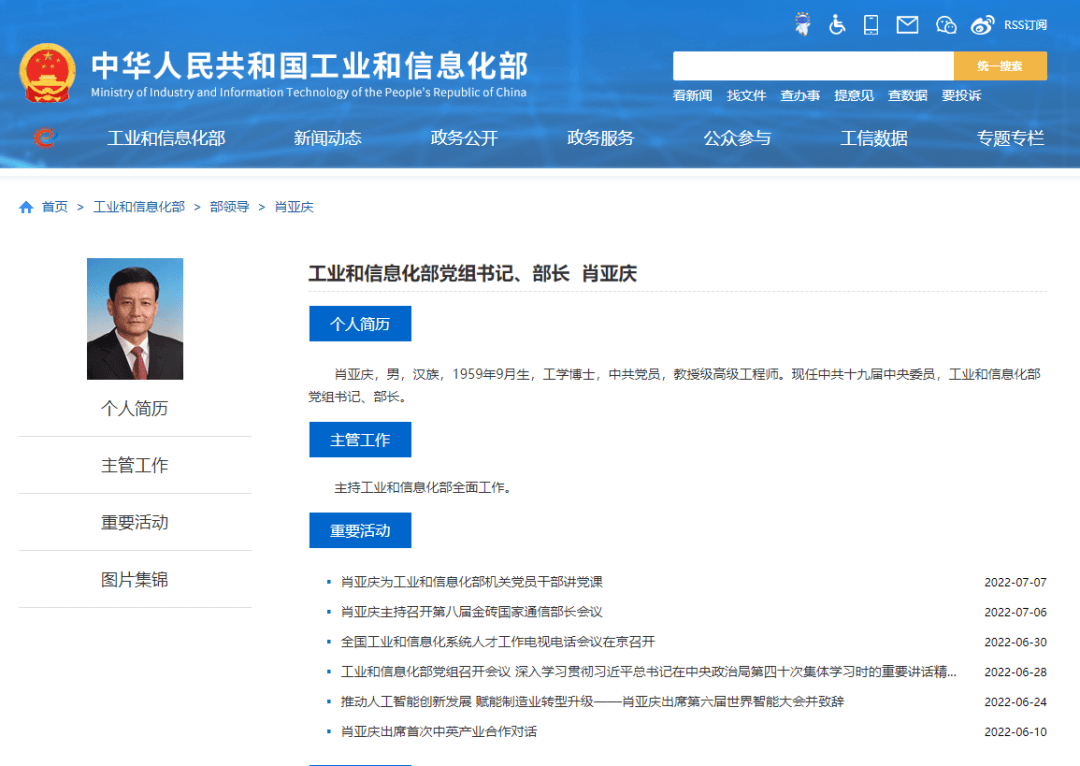This screenshot has width=1080, height=766.
Task: Open the Weibo icon in header
Action: tap(983, 25)
